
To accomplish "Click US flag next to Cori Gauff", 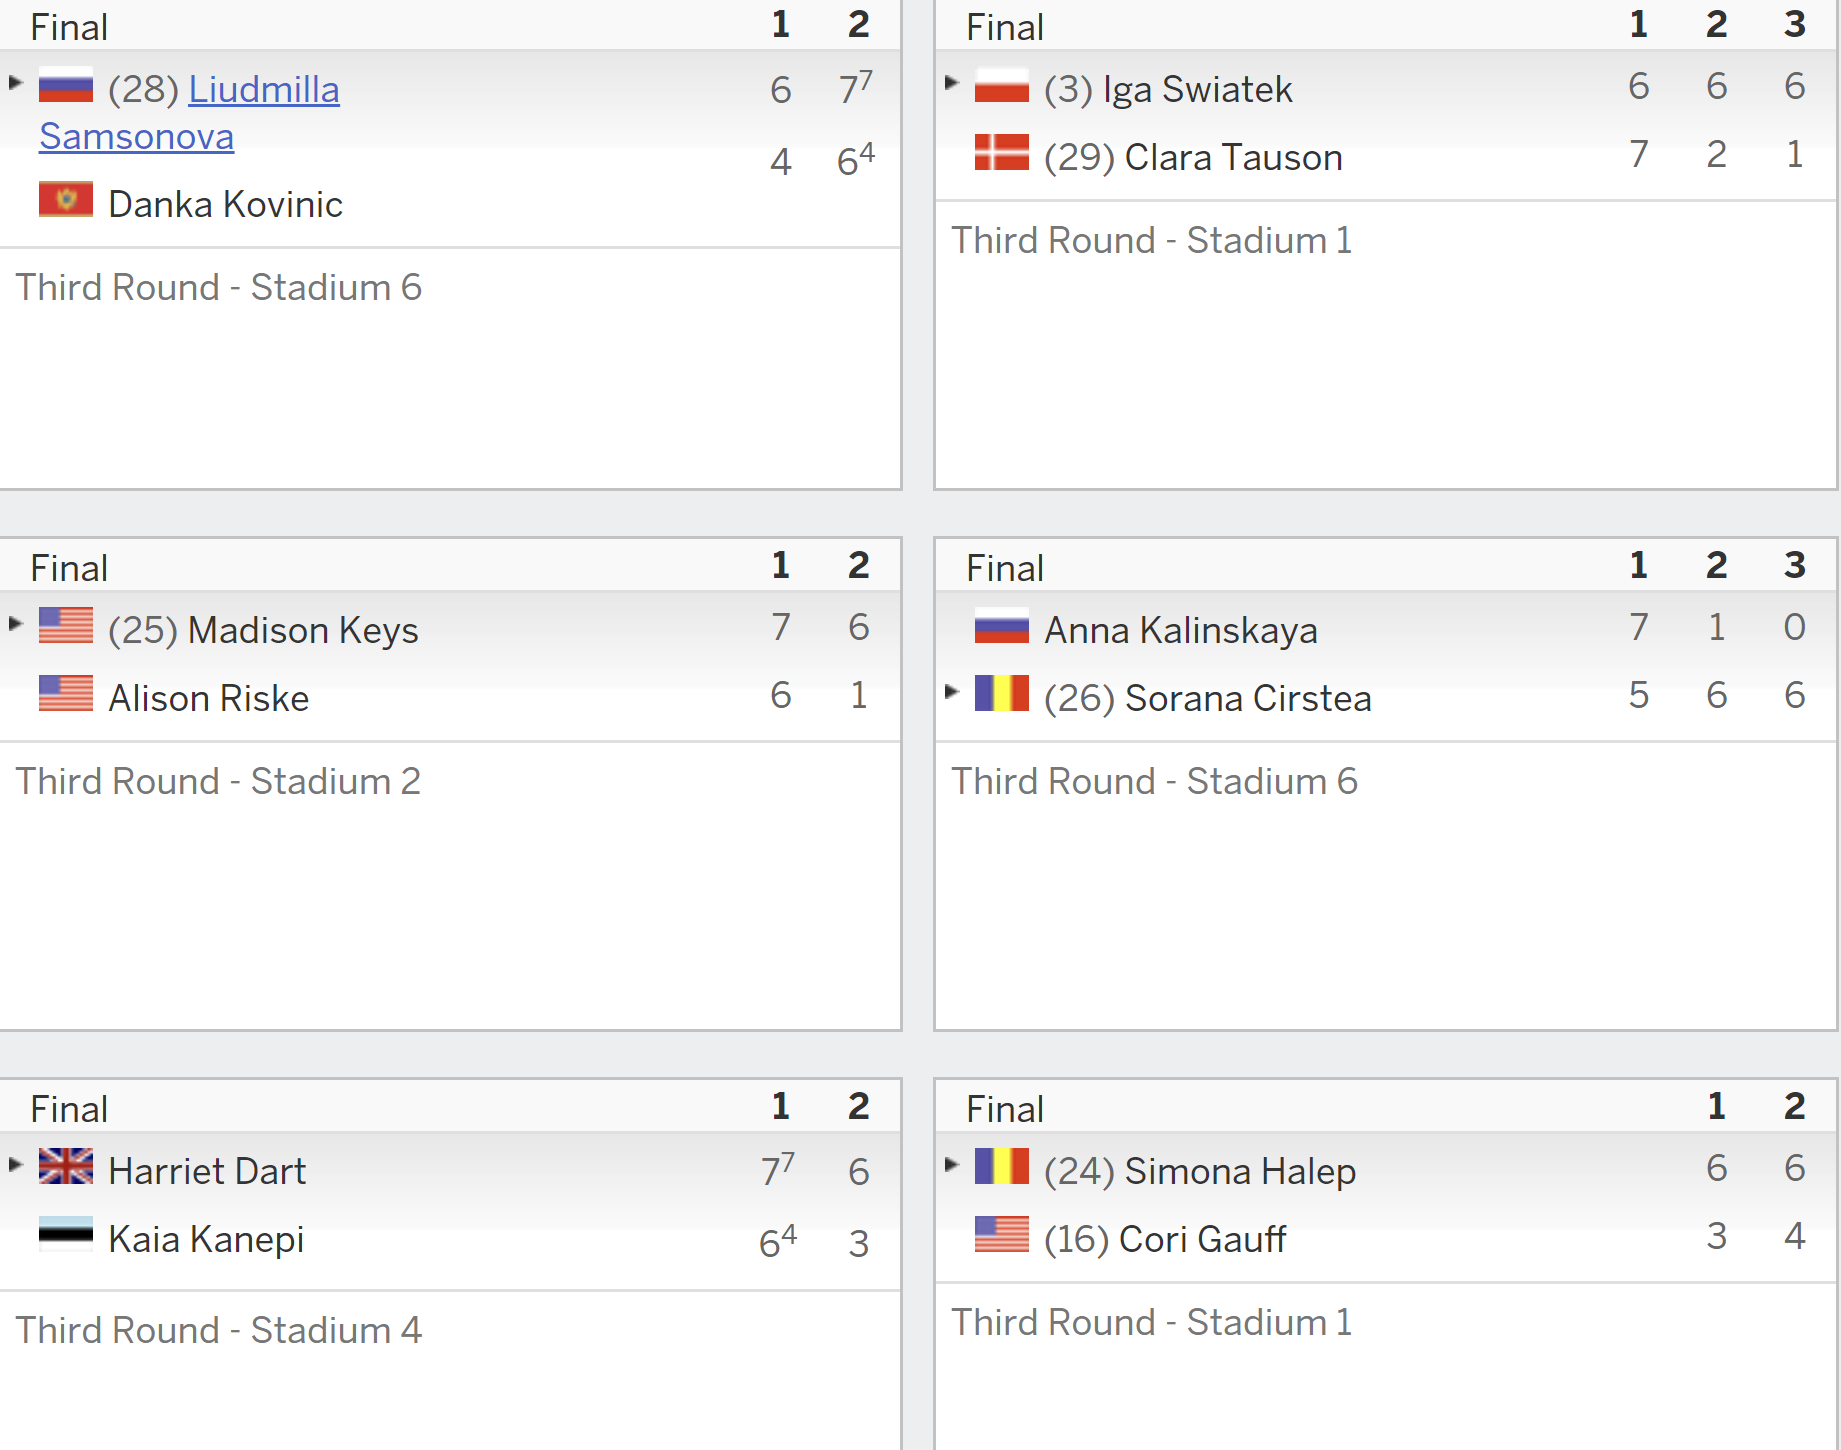I will [x=1001, y=1234].
